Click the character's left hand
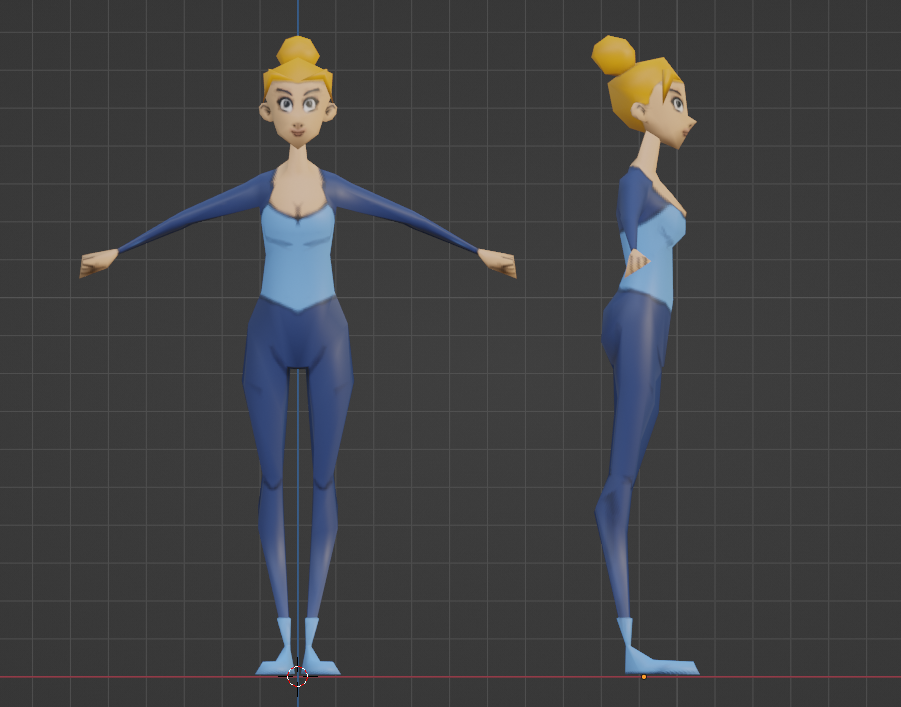Screen dimensions: 901x707 tap(496, 262)
